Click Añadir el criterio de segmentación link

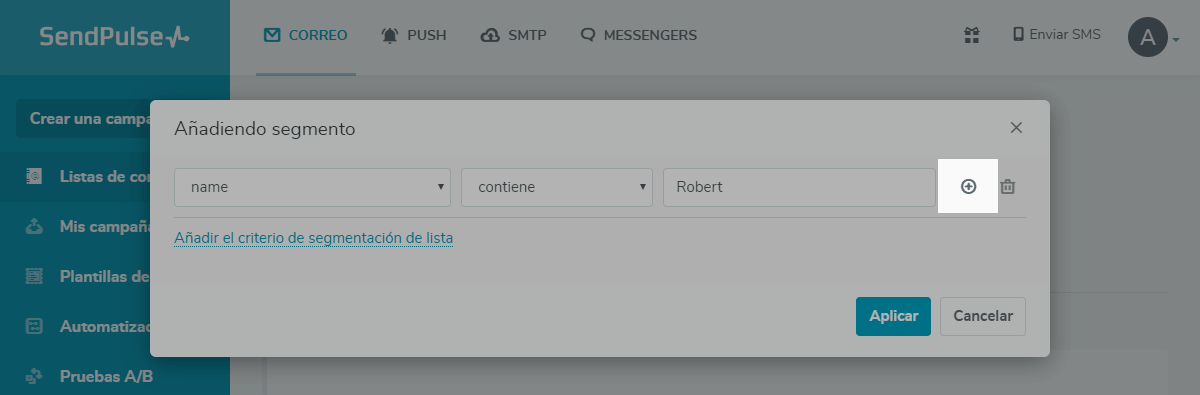tap(314, 238)
